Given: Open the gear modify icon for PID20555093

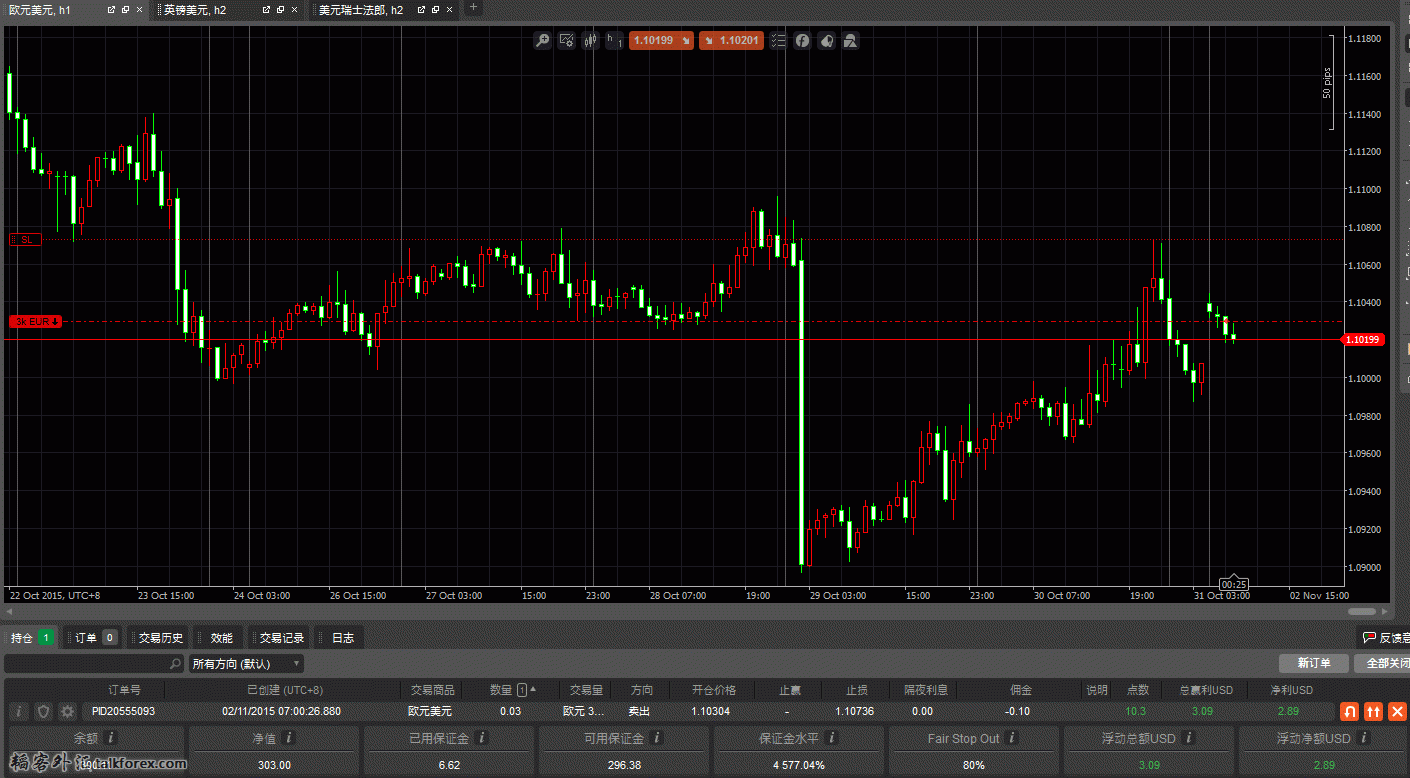Looking at the screenshot, I should tap(67, 711).
